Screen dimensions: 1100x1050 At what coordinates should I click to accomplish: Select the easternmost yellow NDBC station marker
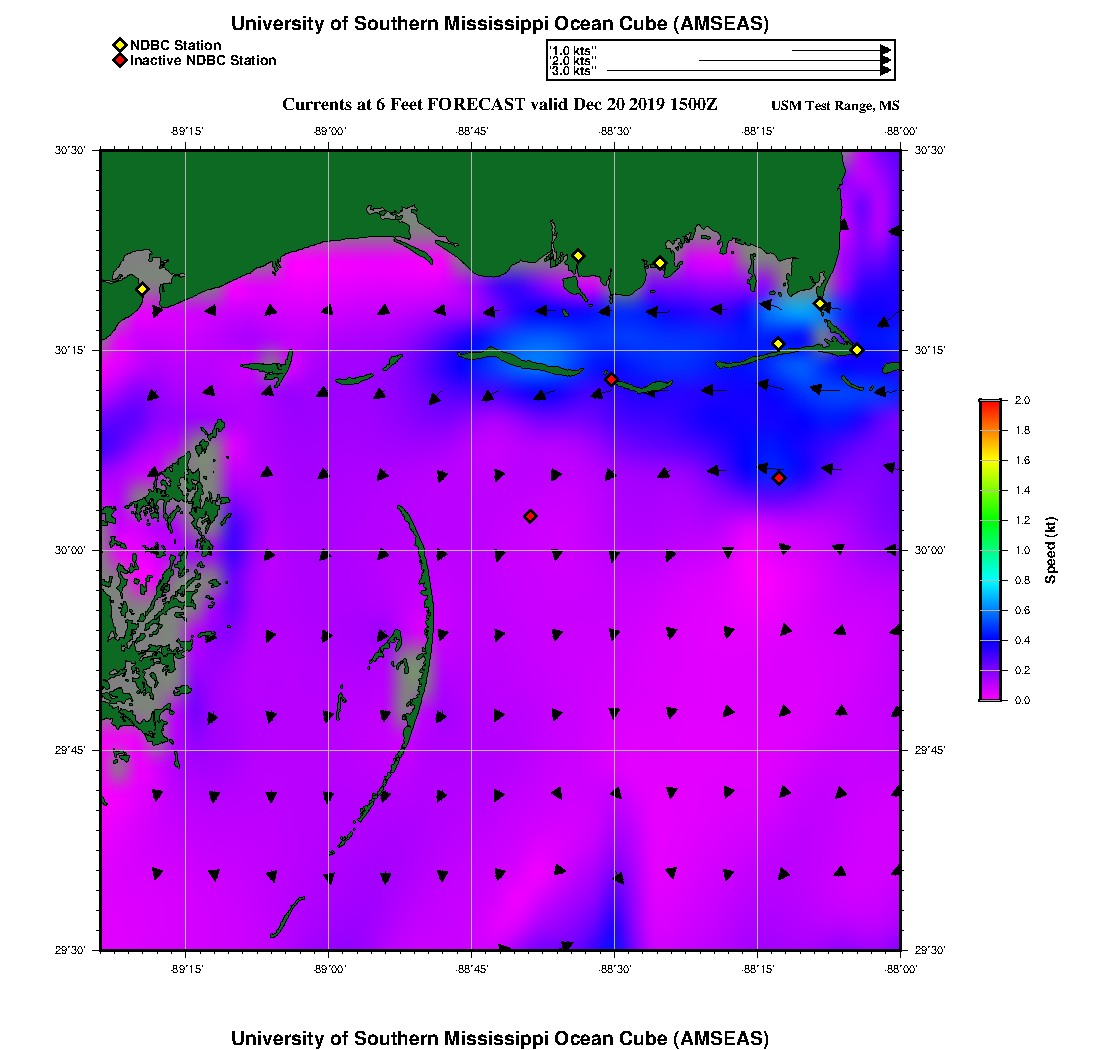click(857, 349)
